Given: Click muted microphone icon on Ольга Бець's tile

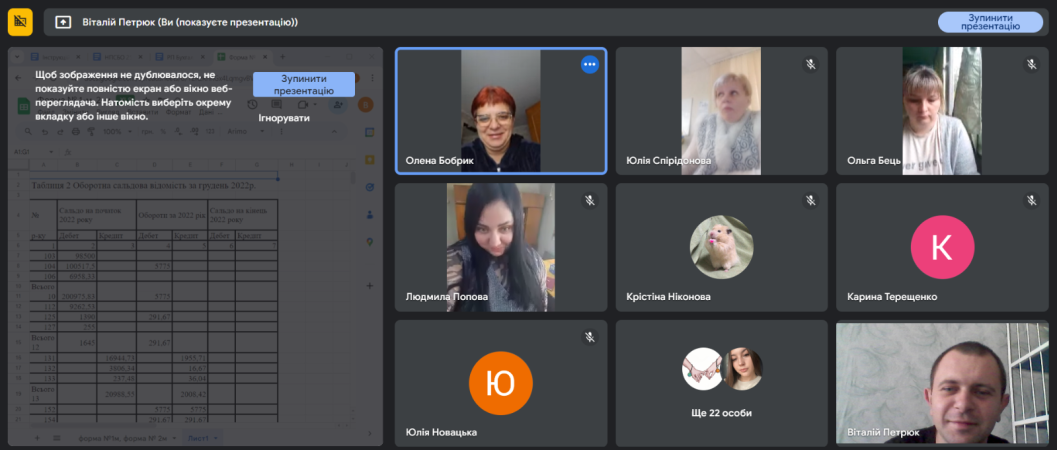Looking at the screenshot, I should (1031, 65).
